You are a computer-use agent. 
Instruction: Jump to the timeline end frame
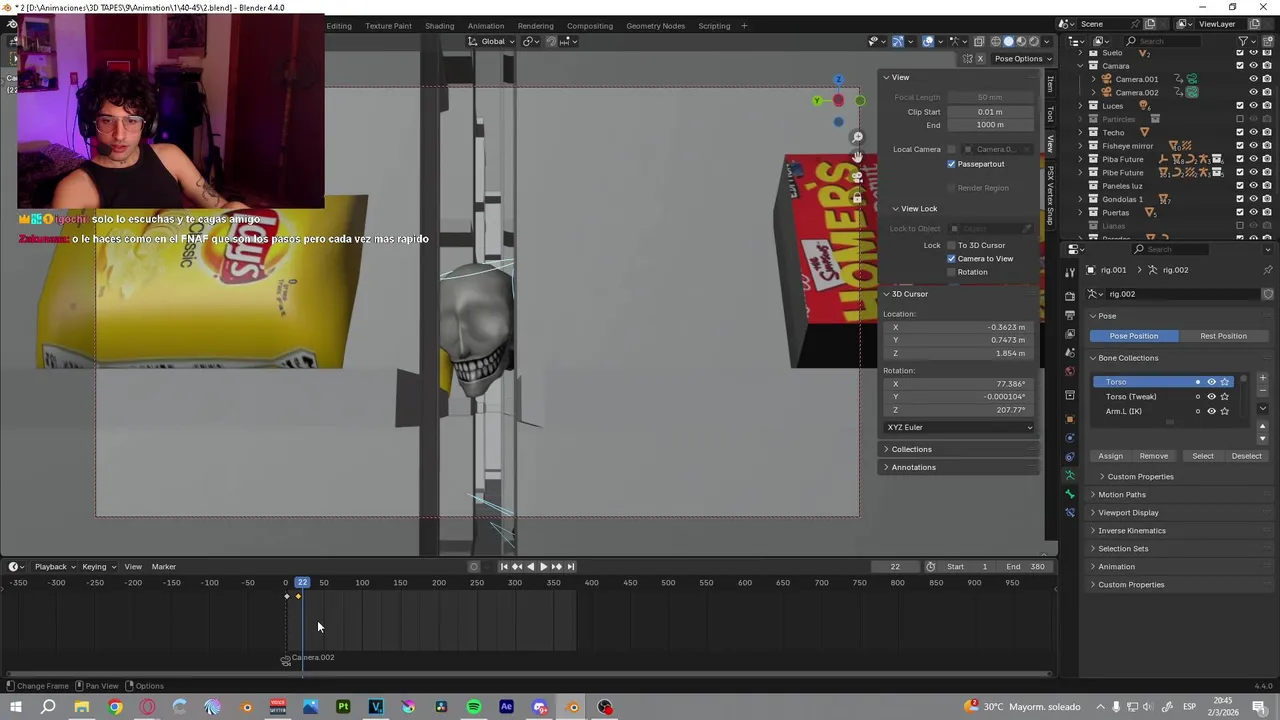pos(571,567)
